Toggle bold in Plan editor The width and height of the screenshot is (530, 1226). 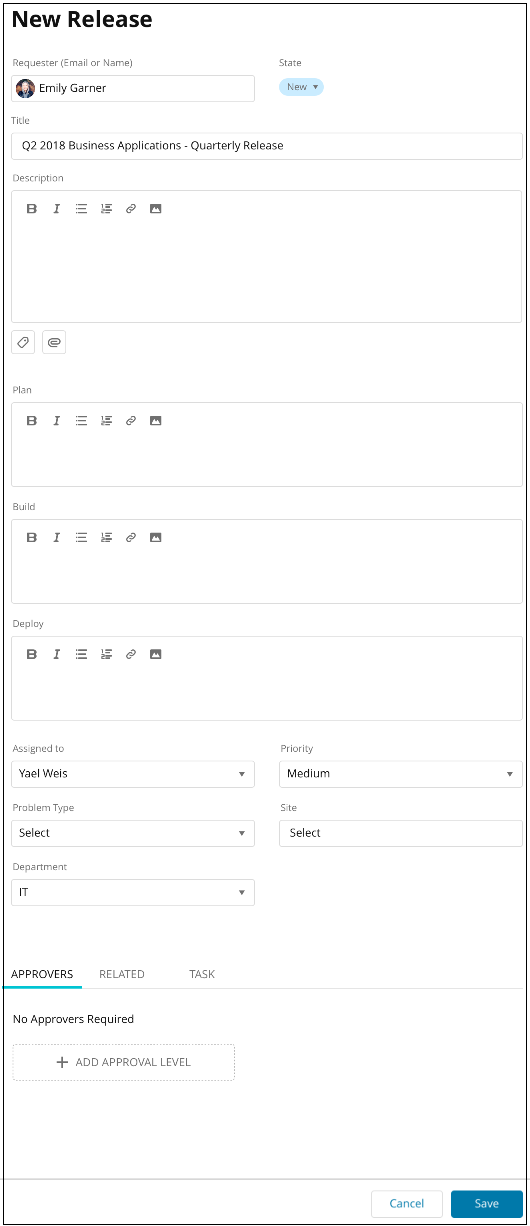click(31, 421)
